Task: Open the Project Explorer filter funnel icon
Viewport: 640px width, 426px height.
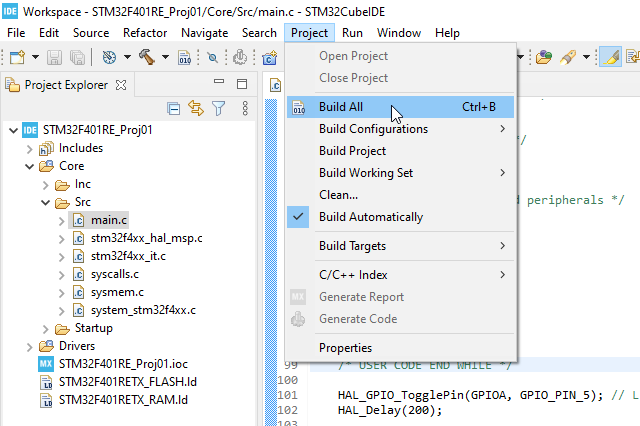Action: [218, 108]
